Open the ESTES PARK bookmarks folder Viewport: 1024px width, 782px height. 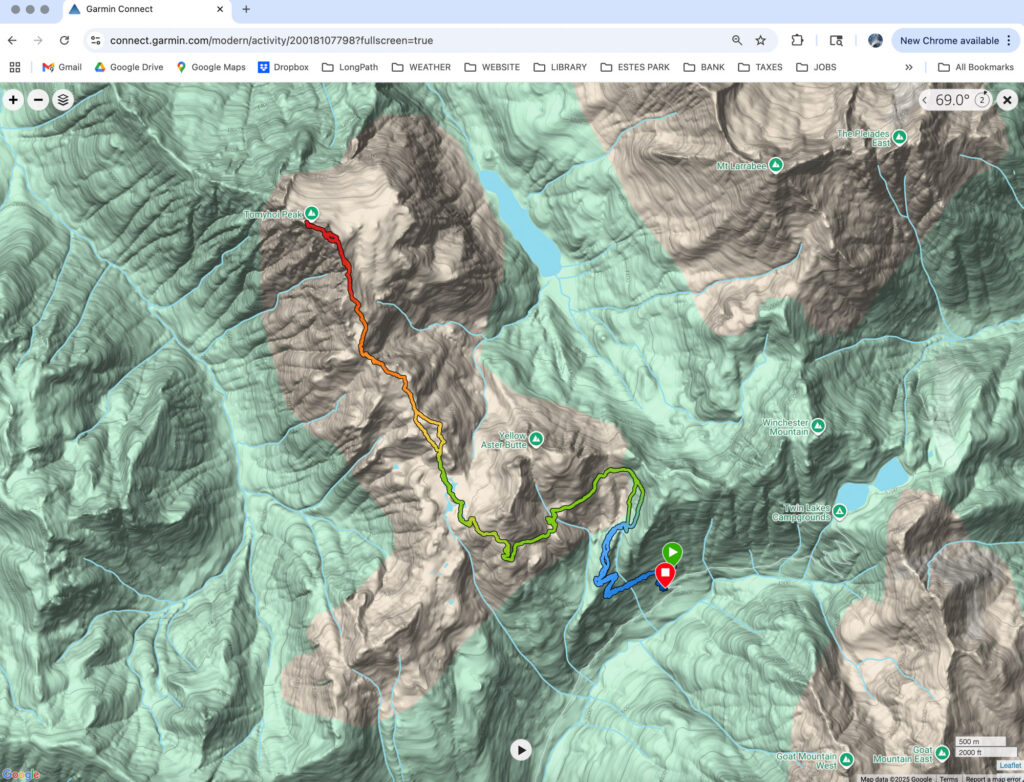[636, 67]
